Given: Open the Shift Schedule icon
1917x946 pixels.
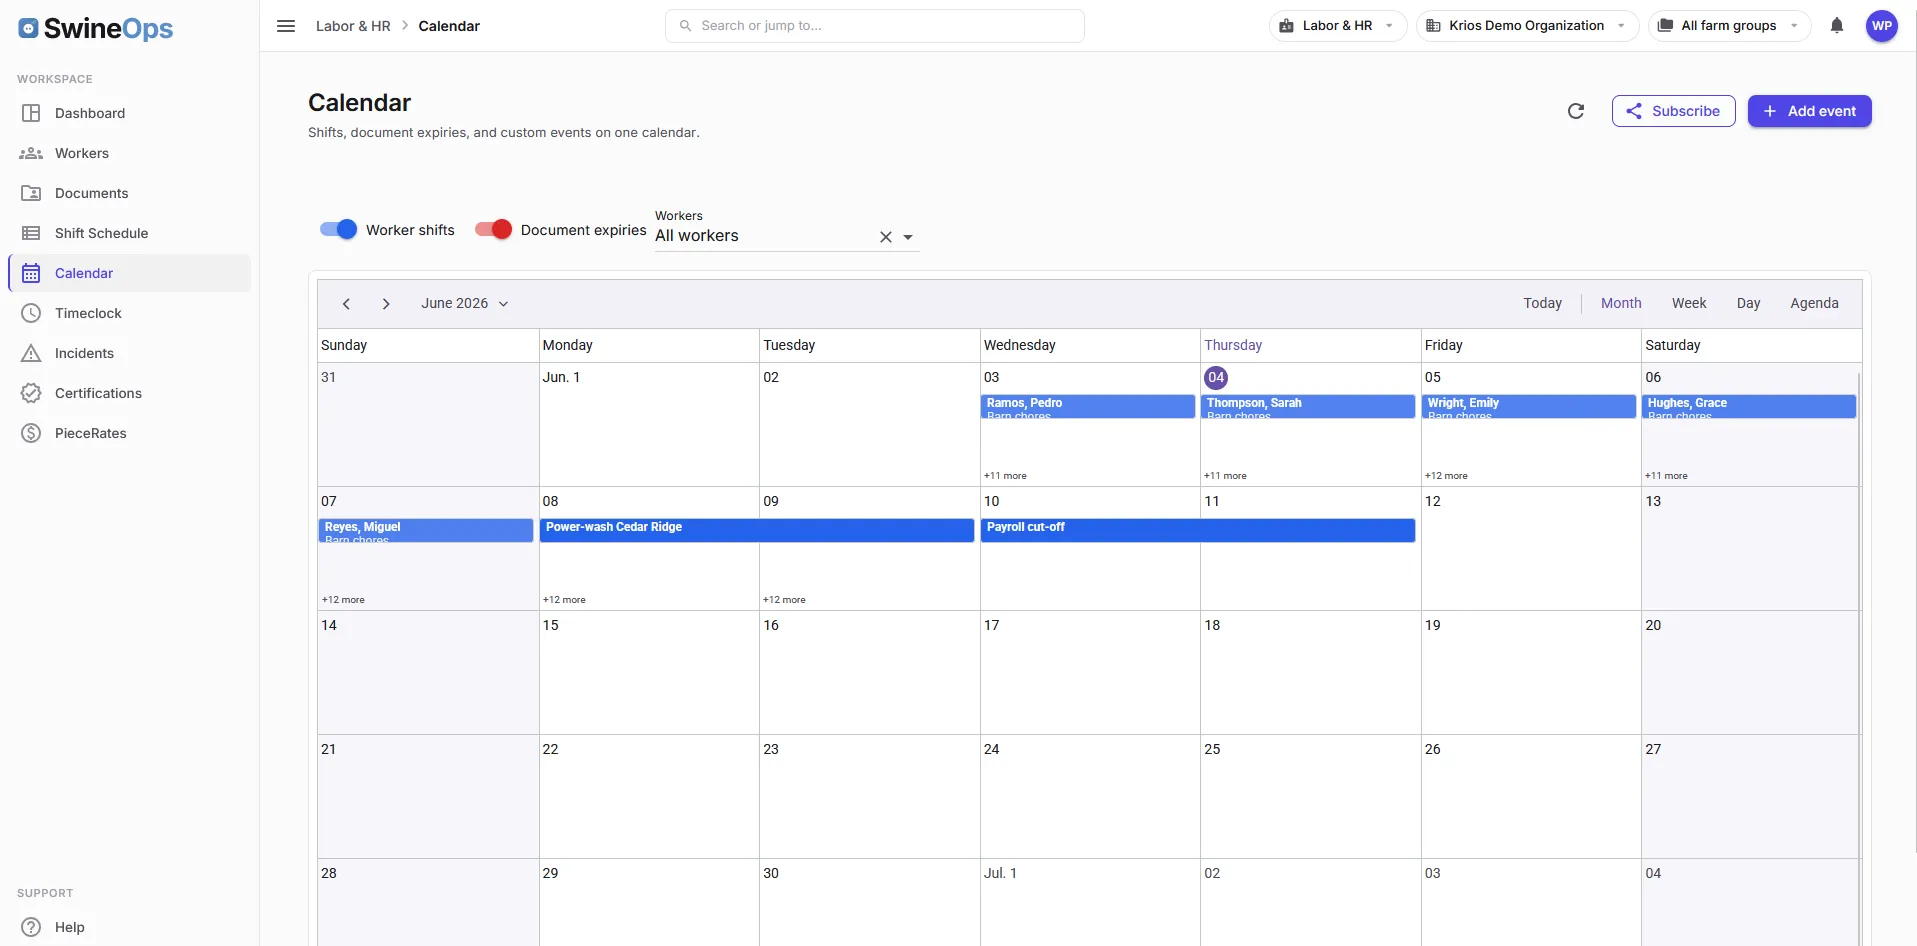Looking at the screenshot, I should [31, 233].
